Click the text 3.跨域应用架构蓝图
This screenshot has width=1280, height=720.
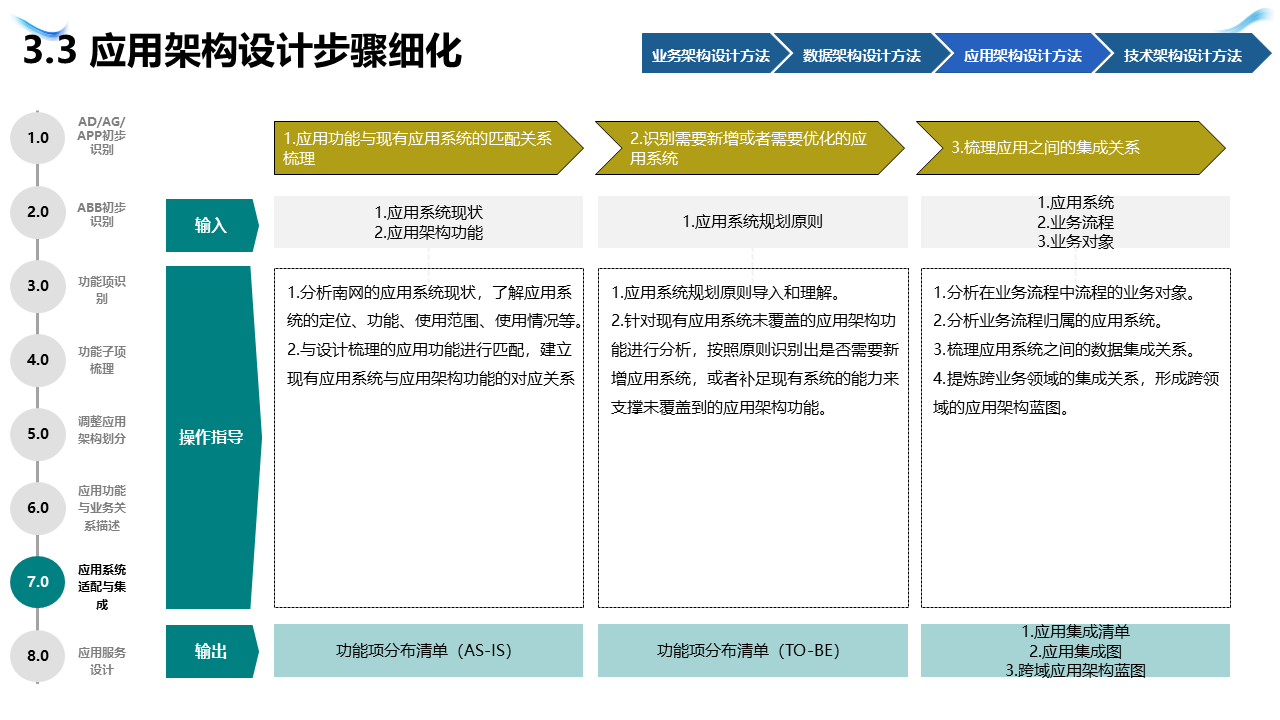(1075, 670)
